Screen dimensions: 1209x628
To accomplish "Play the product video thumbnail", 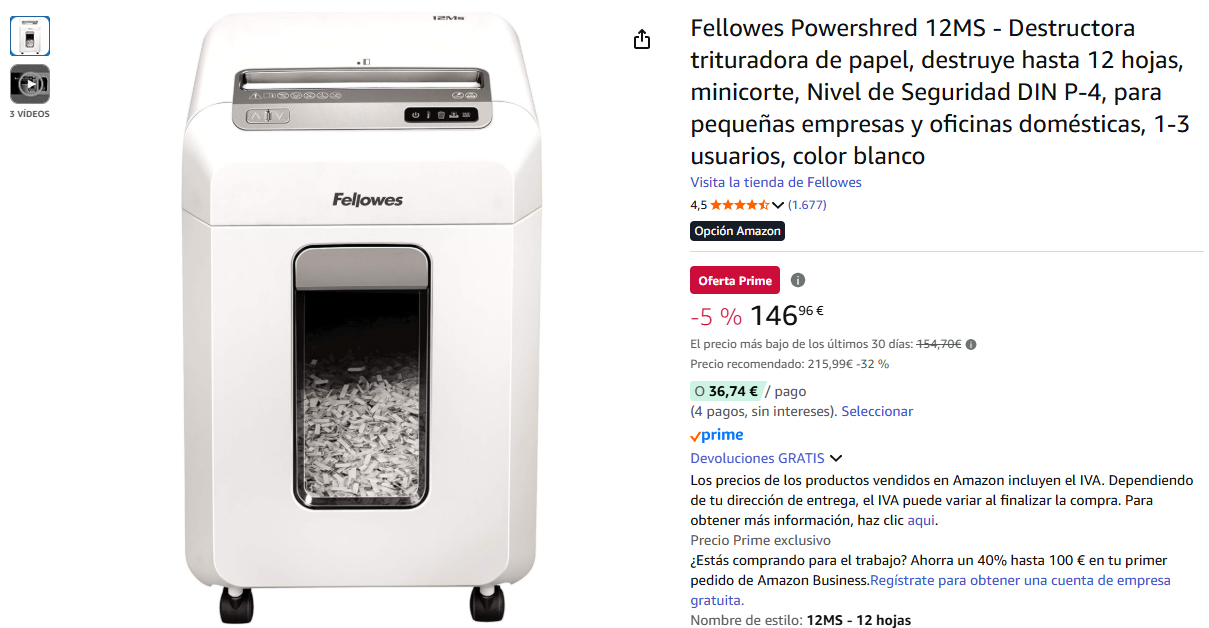I will [x=30, y=84].
